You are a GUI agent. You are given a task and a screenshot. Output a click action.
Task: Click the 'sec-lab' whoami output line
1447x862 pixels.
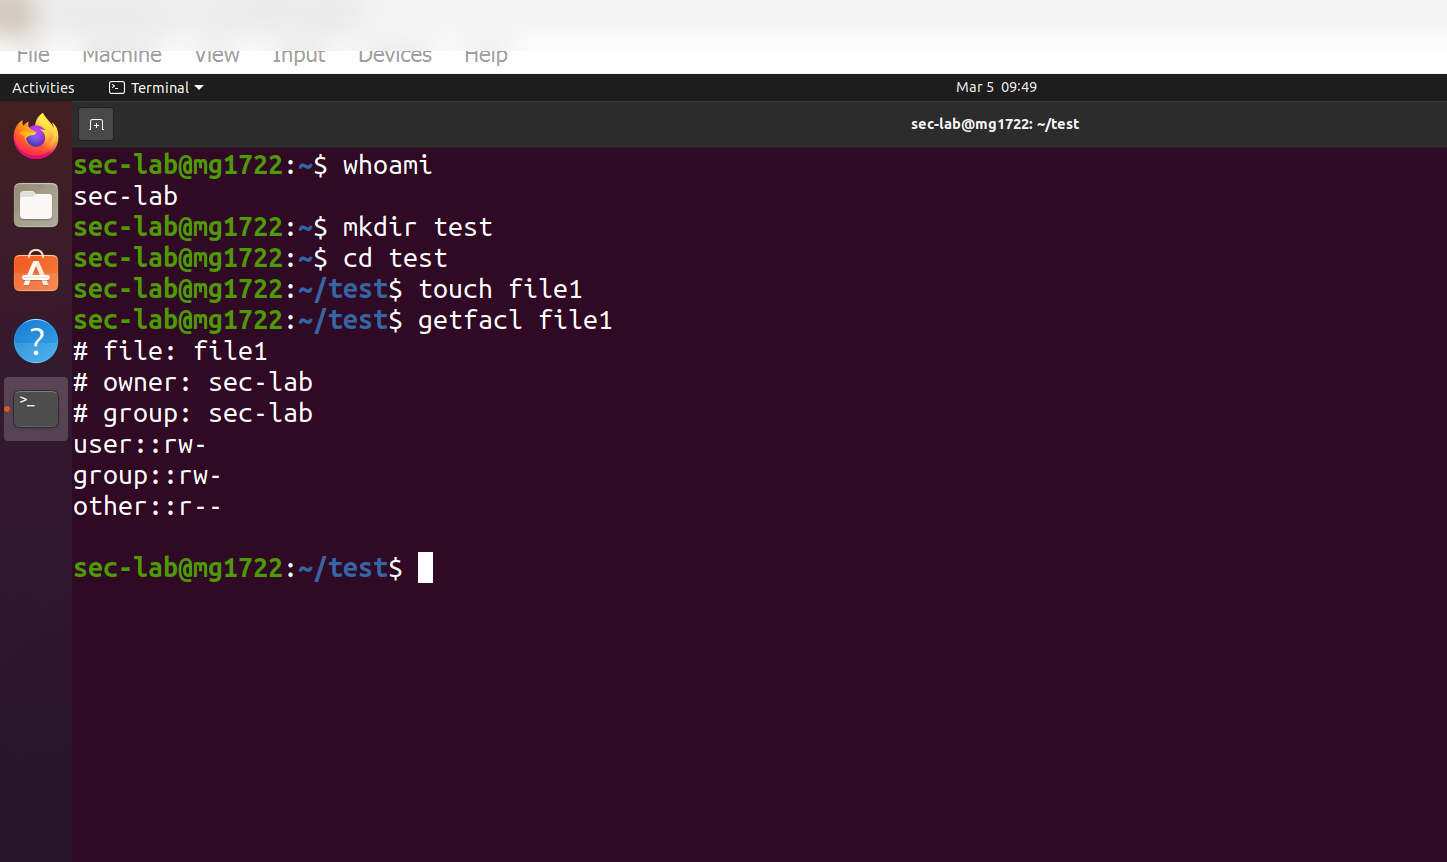(125, 196)
